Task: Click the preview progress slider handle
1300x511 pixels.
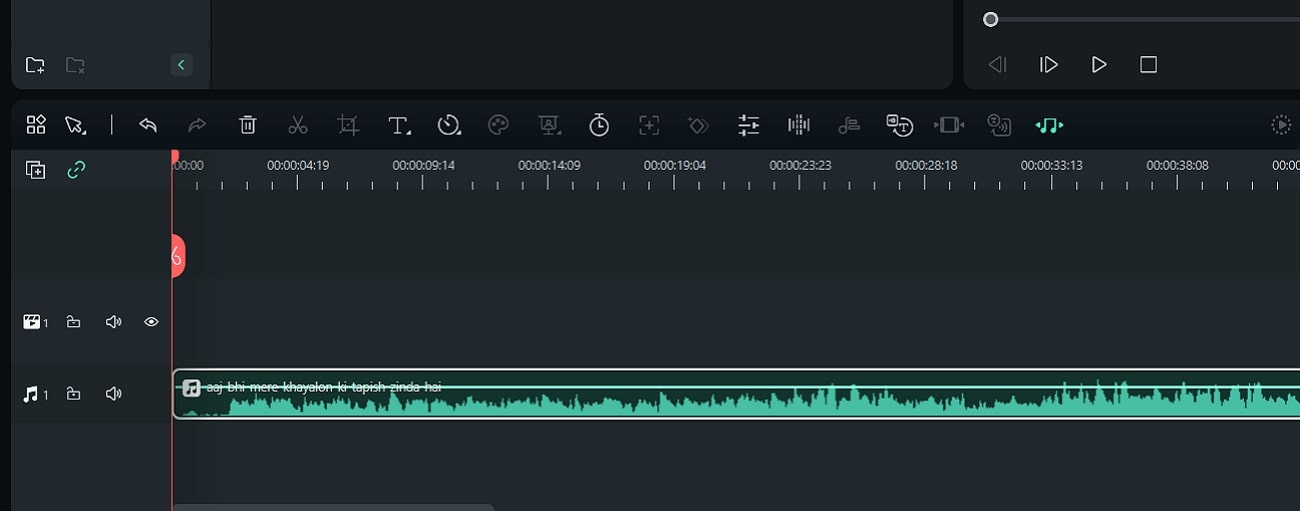Action: tap(990, 19)
